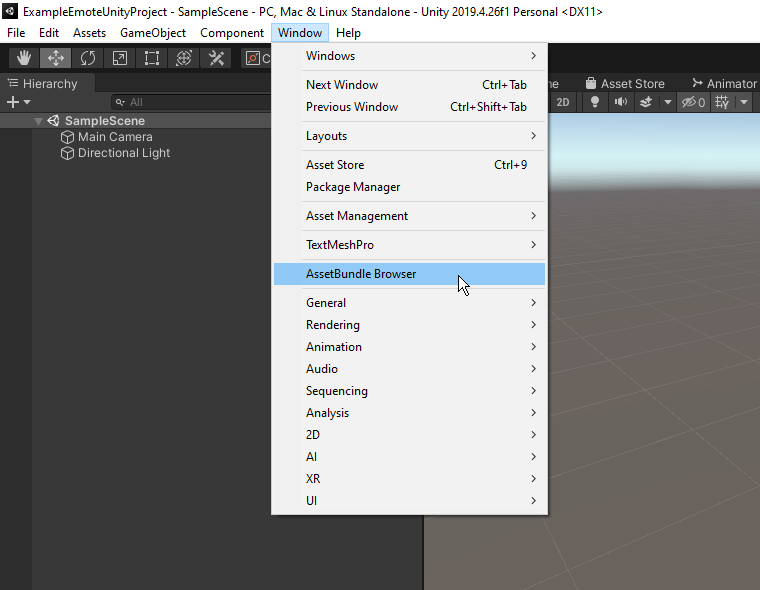760x590 pixels.
Task: Choose Previous Window menu entry
Action: tap(410, 107)
